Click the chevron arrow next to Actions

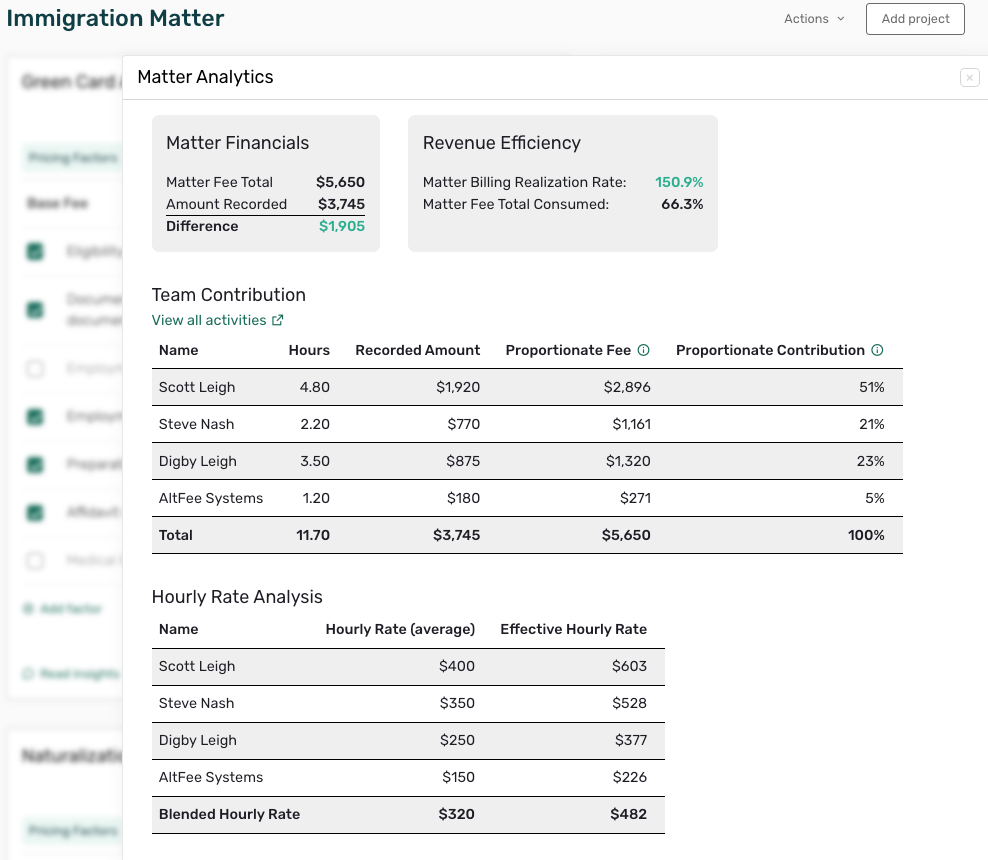841,19
